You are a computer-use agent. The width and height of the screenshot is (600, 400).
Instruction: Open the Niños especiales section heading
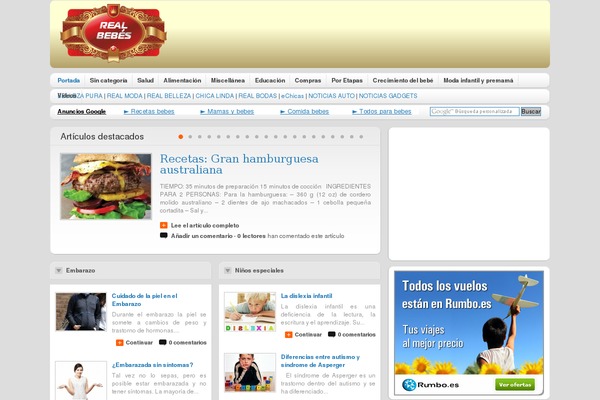pos(259,270)
